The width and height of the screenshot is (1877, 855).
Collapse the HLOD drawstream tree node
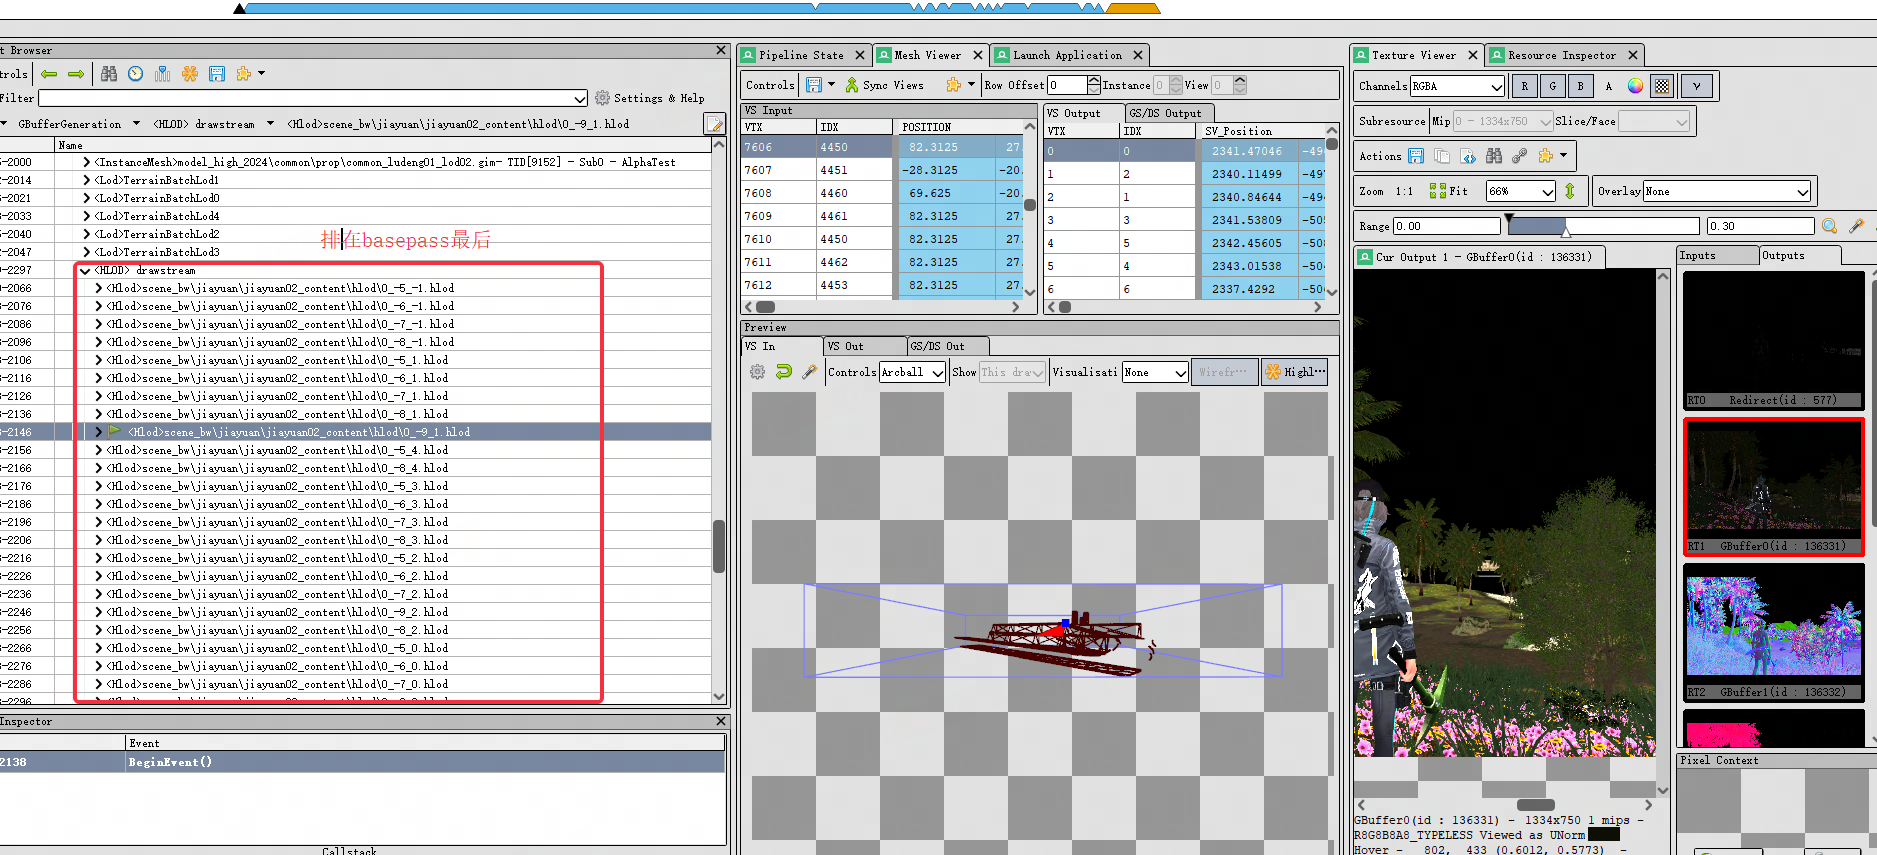click(85, 271)
